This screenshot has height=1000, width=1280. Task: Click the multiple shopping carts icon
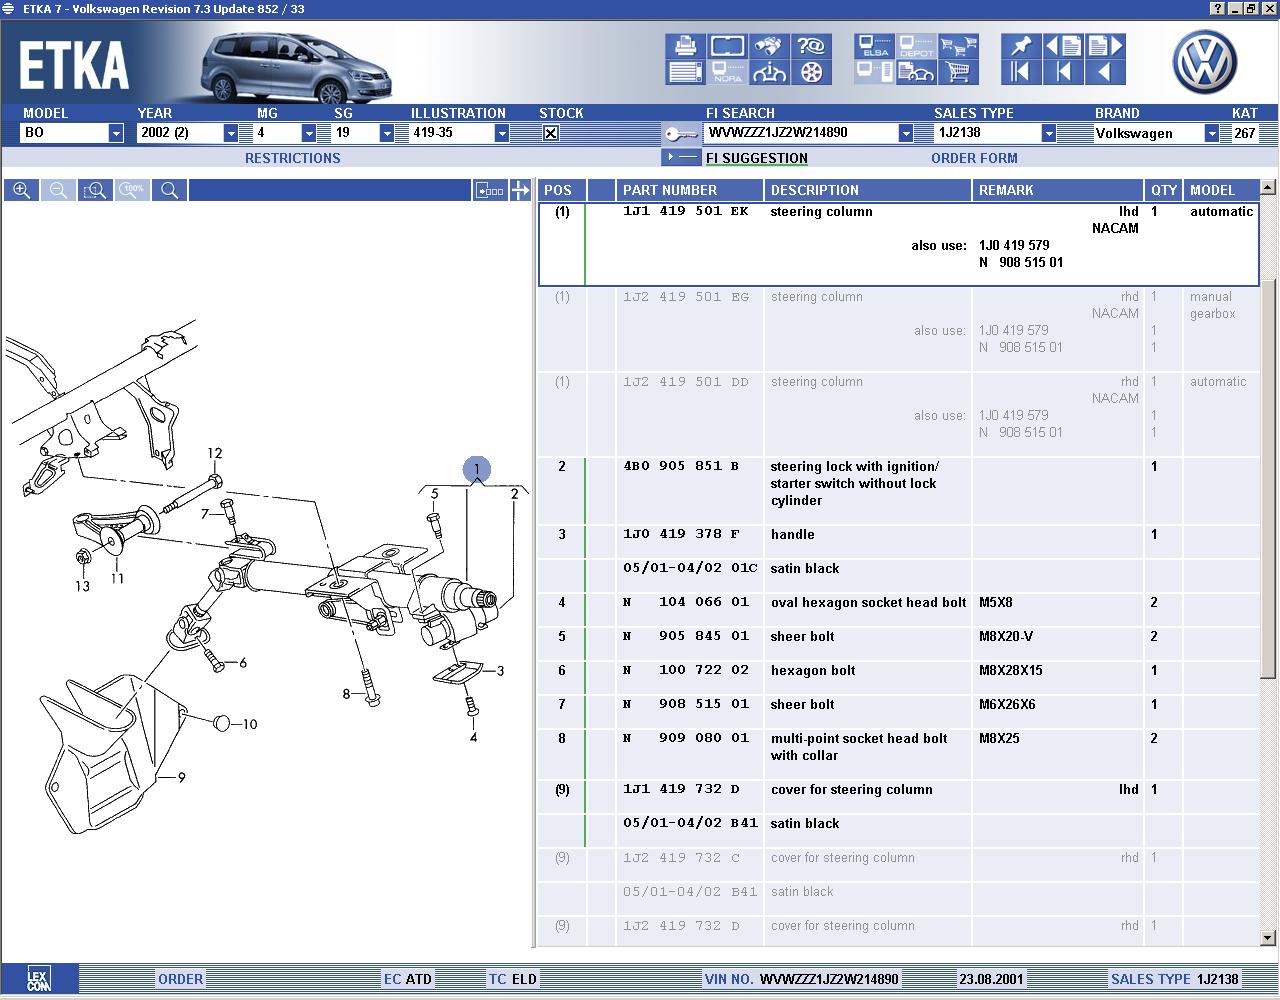click(958, 46)
